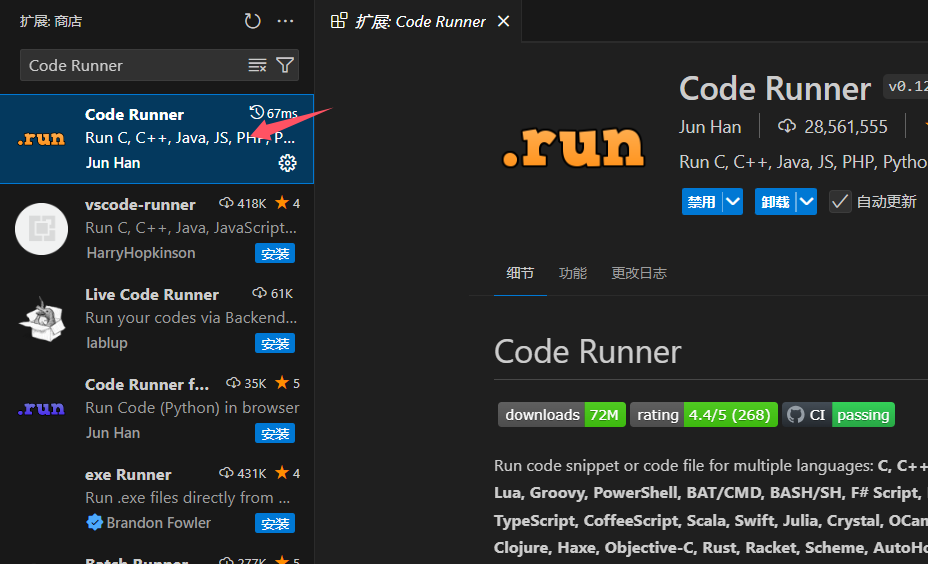The width and height of the screenshot is (928, 564).
Task: Click the vscode-runner extension icon
Action: click(x=41, y=229)
